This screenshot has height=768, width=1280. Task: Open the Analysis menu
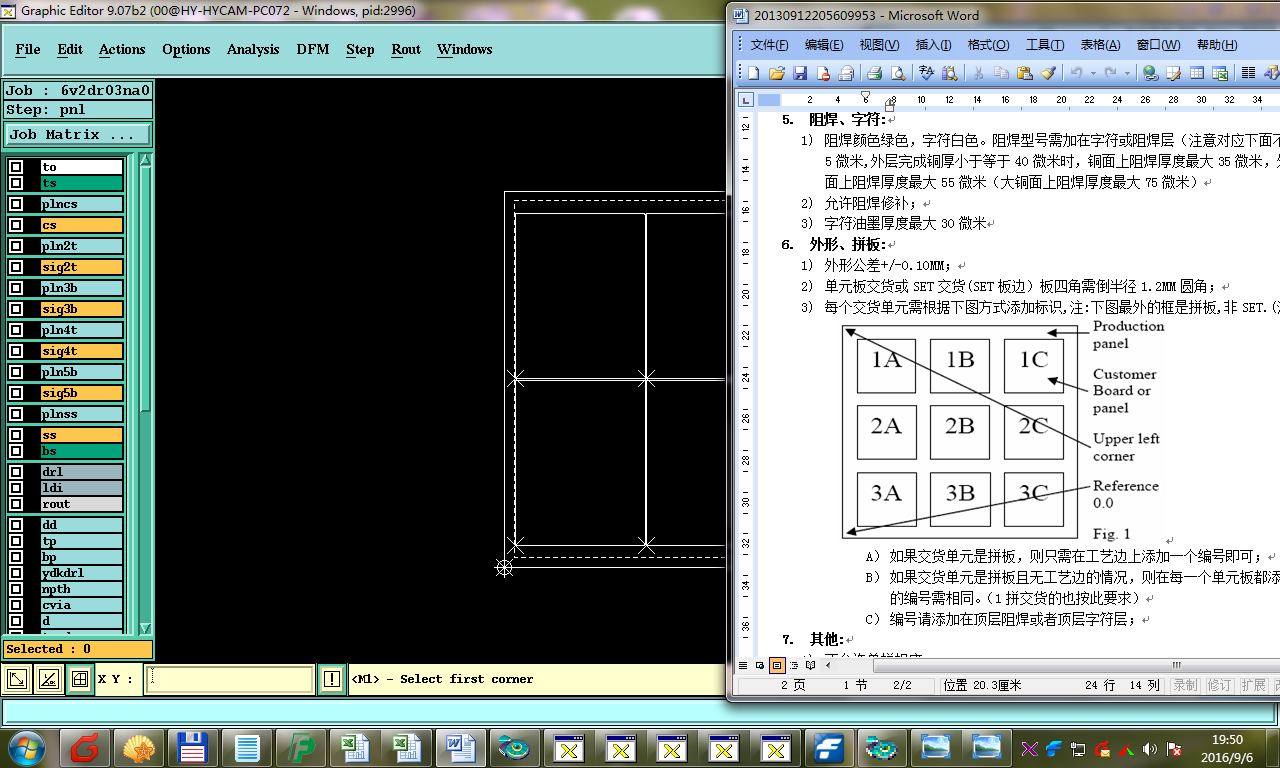point(253,49)
